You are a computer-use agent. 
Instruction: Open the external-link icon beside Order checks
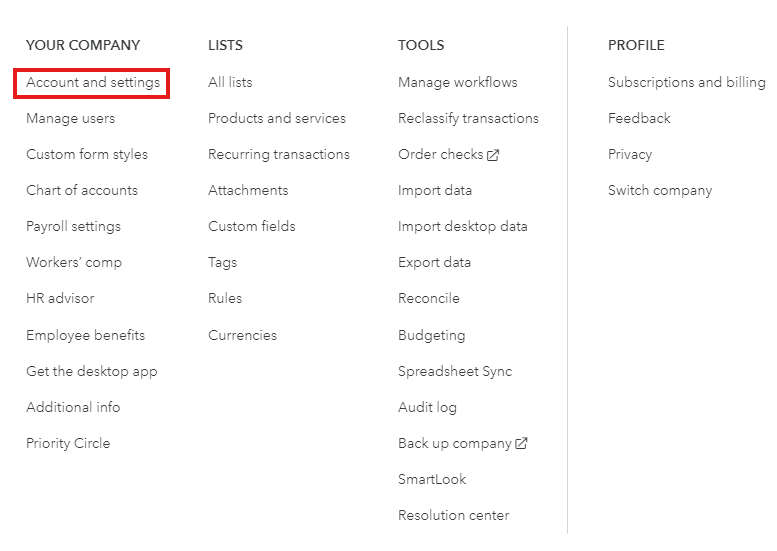coord(493,155)
